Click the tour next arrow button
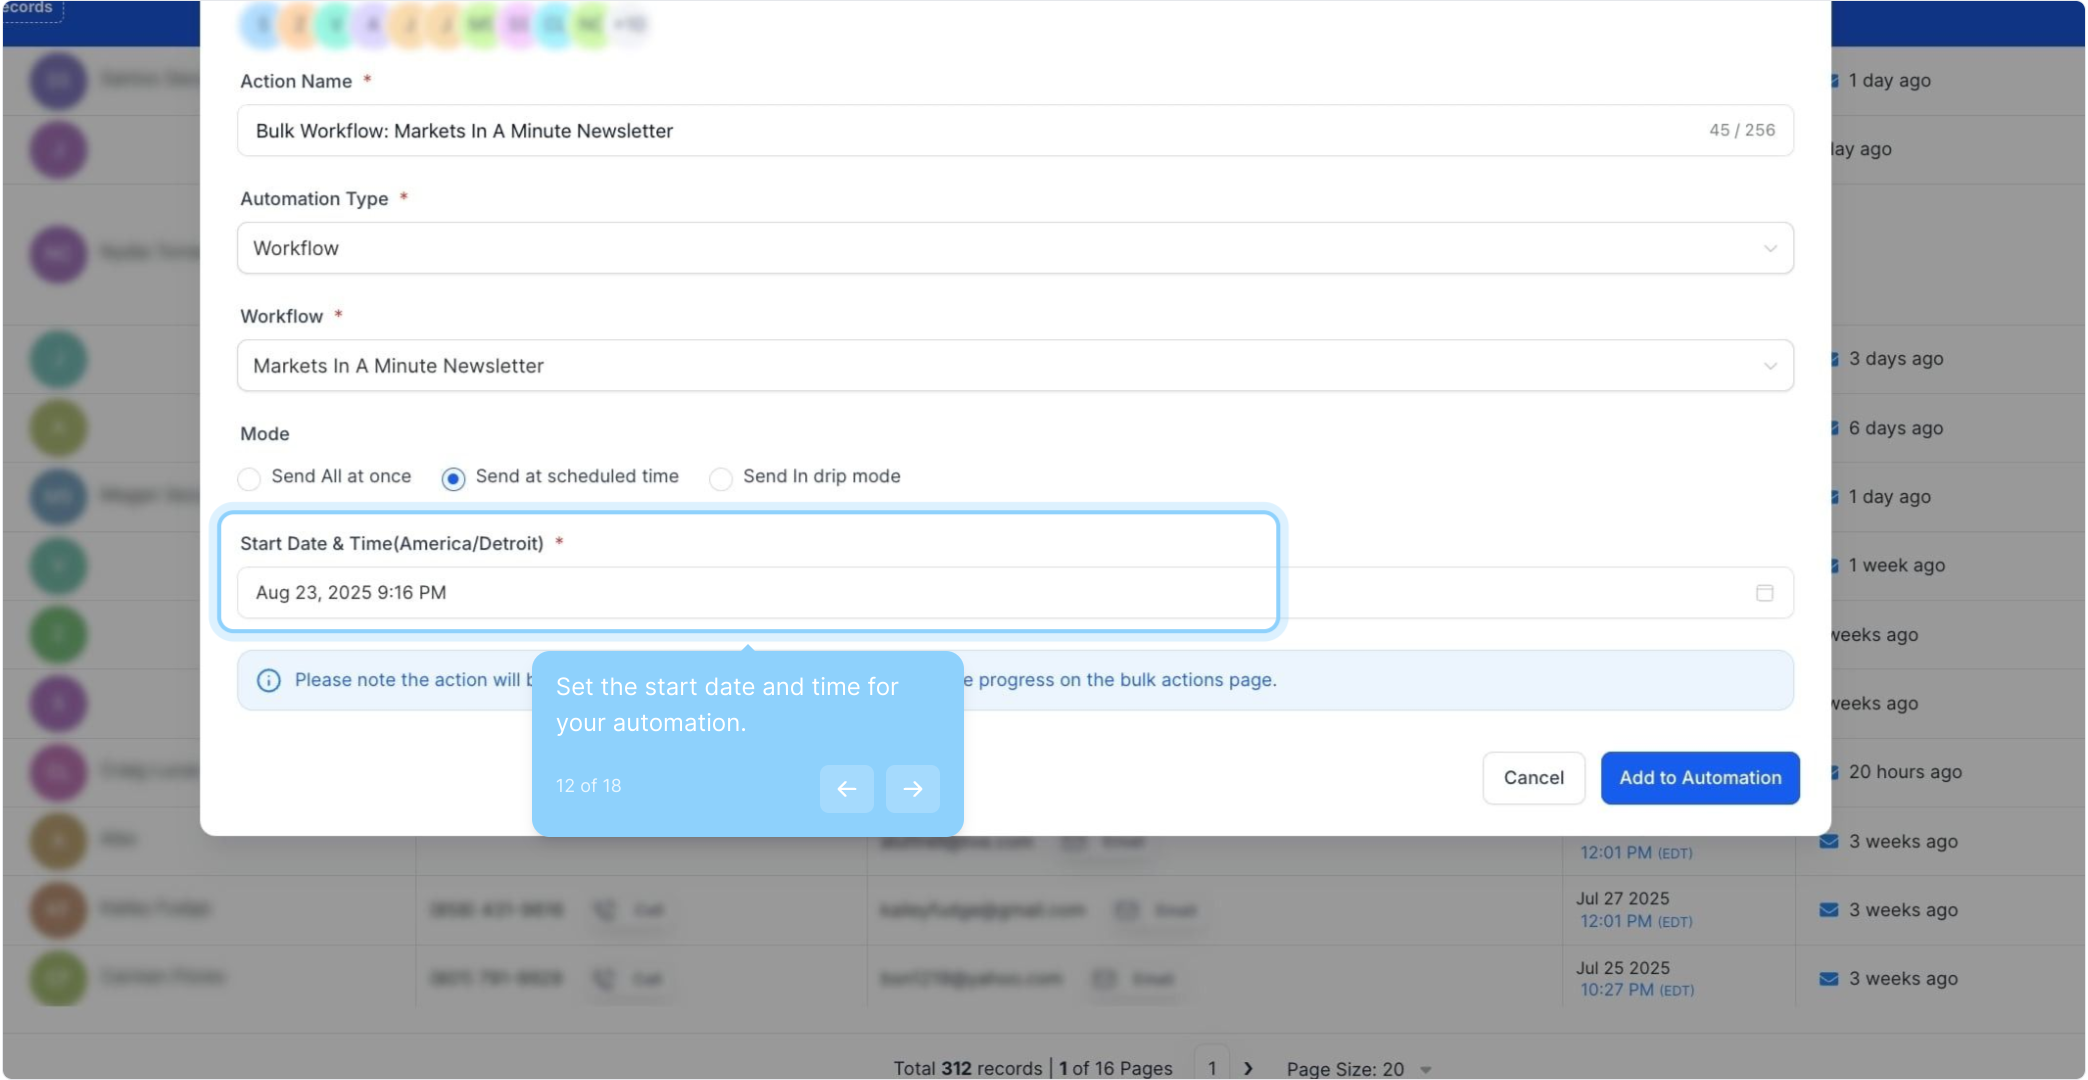This screenshot has height=1080, width=2088. click(x=912, y=789)
